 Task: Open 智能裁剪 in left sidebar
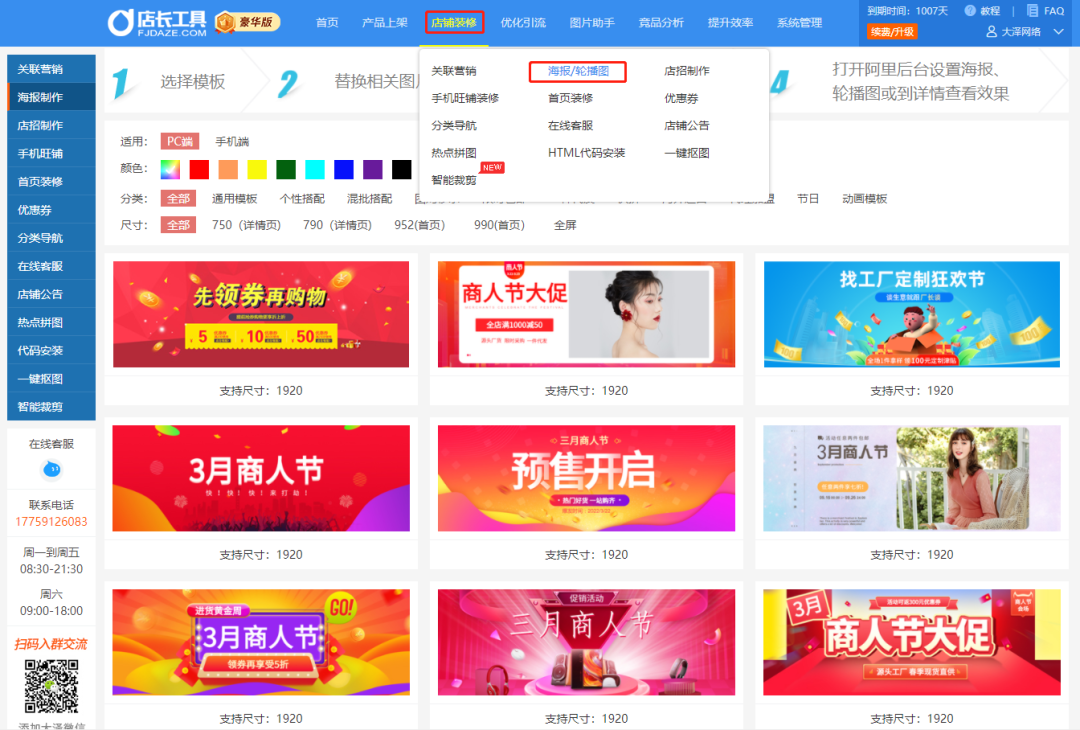click(51, 407)
